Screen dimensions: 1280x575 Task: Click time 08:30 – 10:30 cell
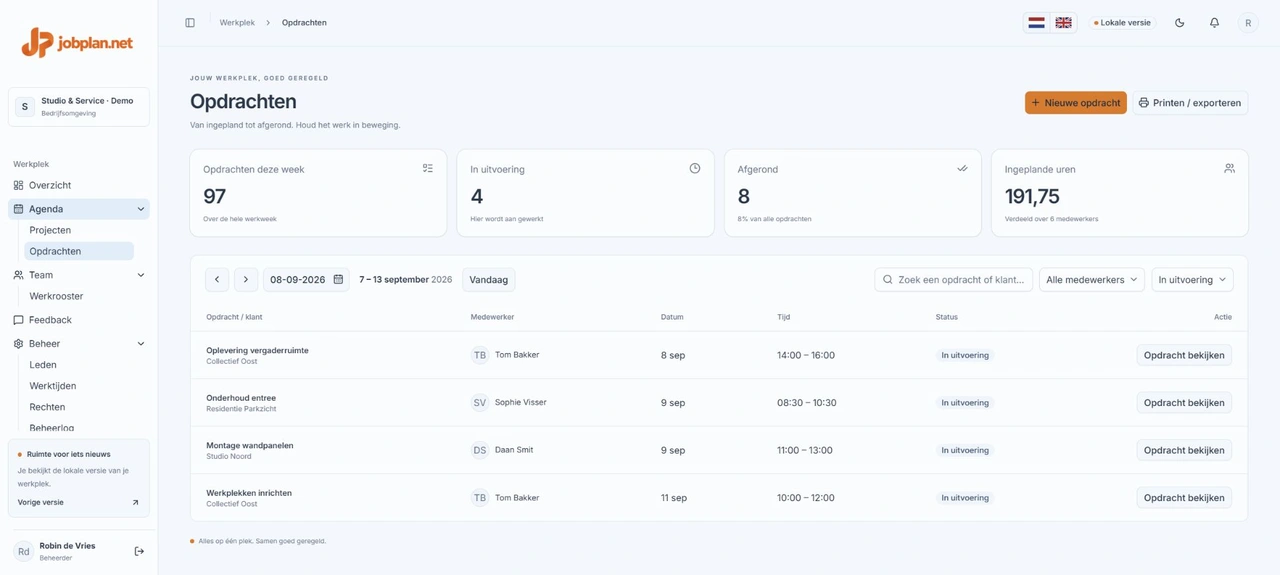point(807,403)
